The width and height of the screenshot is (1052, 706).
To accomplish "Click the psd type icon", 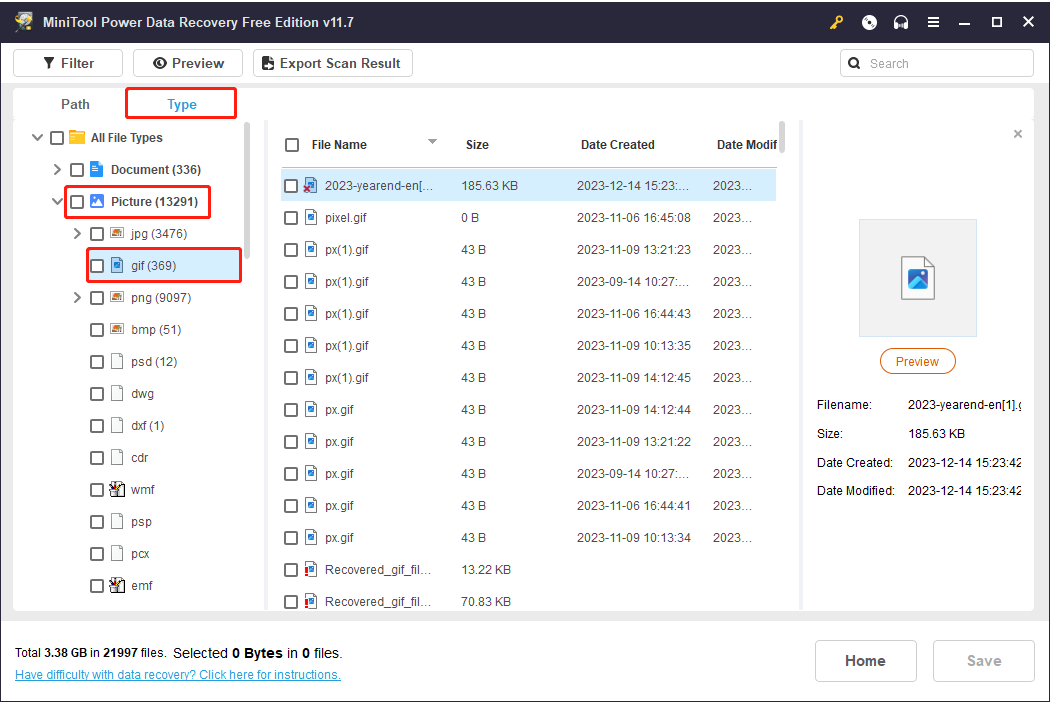I will click(117, 361).
